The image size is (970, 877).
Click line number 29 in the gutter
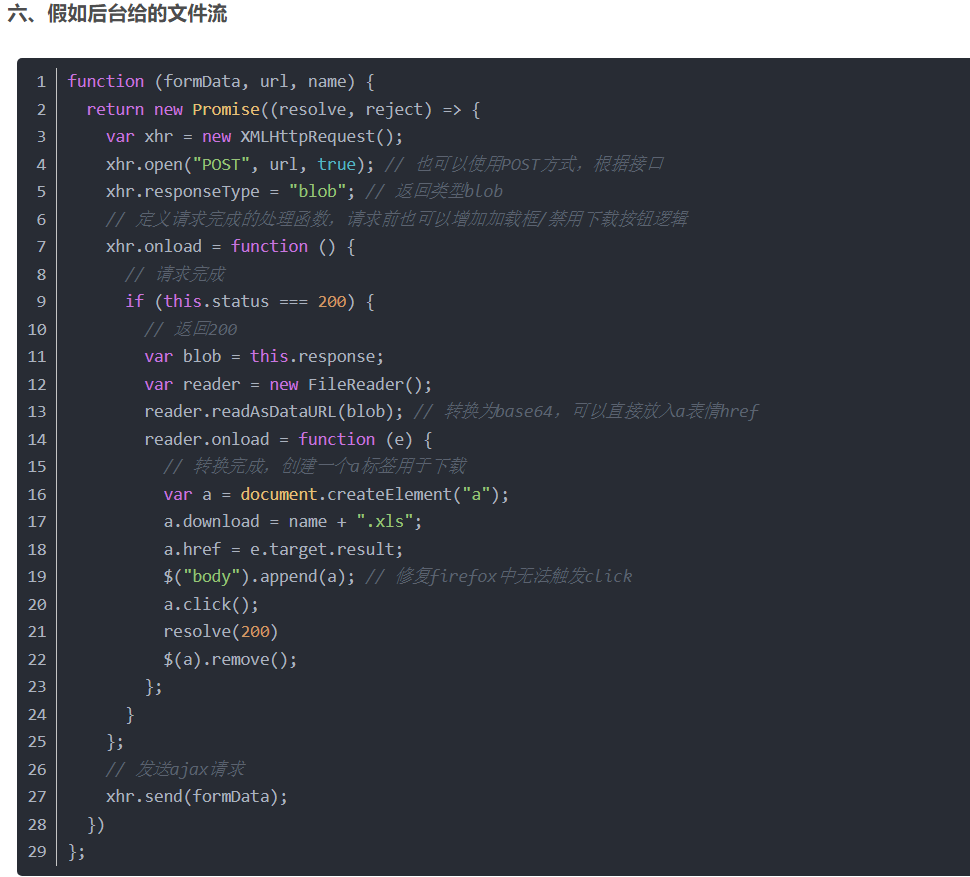(x=37, y=851)
